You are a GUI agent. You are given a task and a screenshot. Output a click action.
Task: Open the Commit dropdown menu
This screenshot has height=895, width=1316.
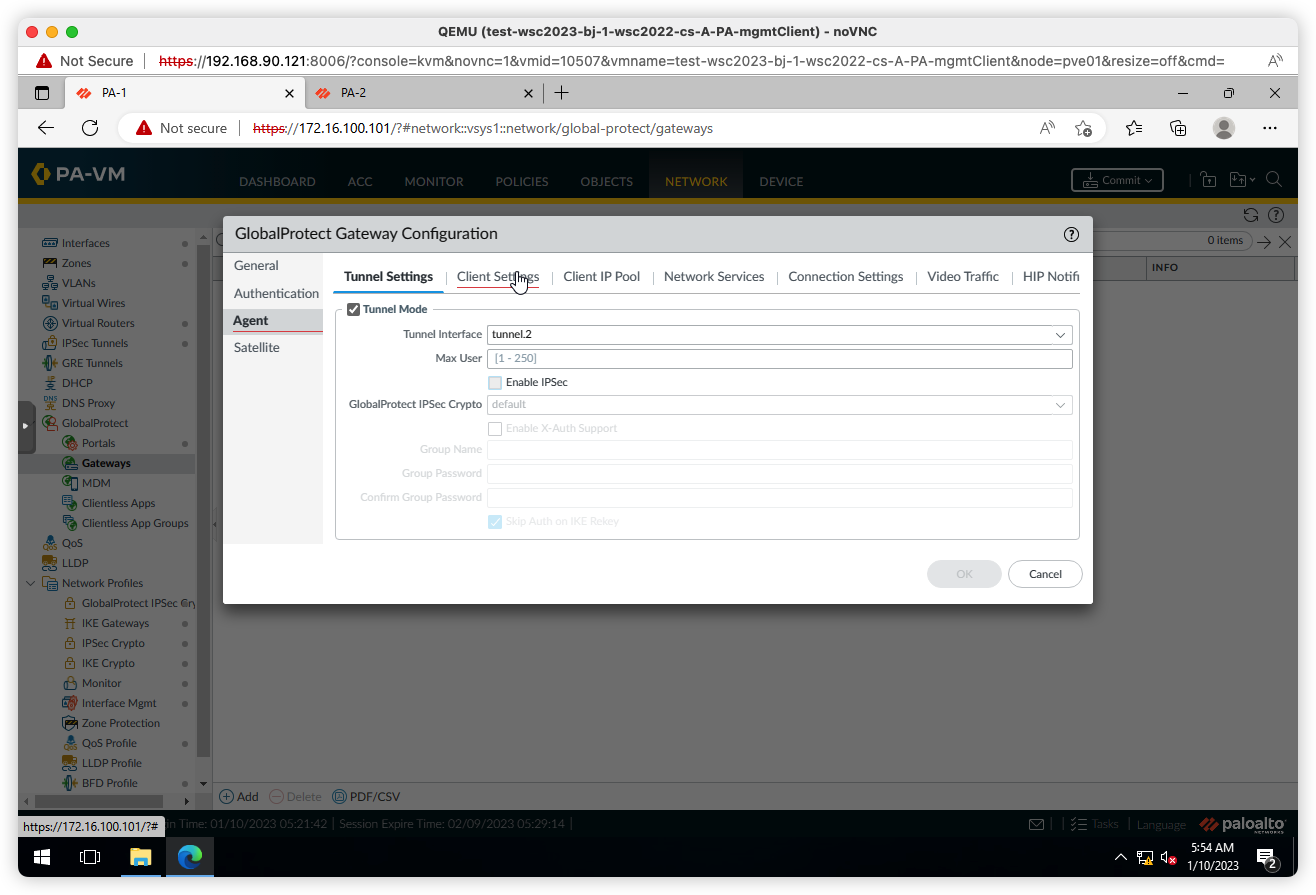coord(1117,181)
